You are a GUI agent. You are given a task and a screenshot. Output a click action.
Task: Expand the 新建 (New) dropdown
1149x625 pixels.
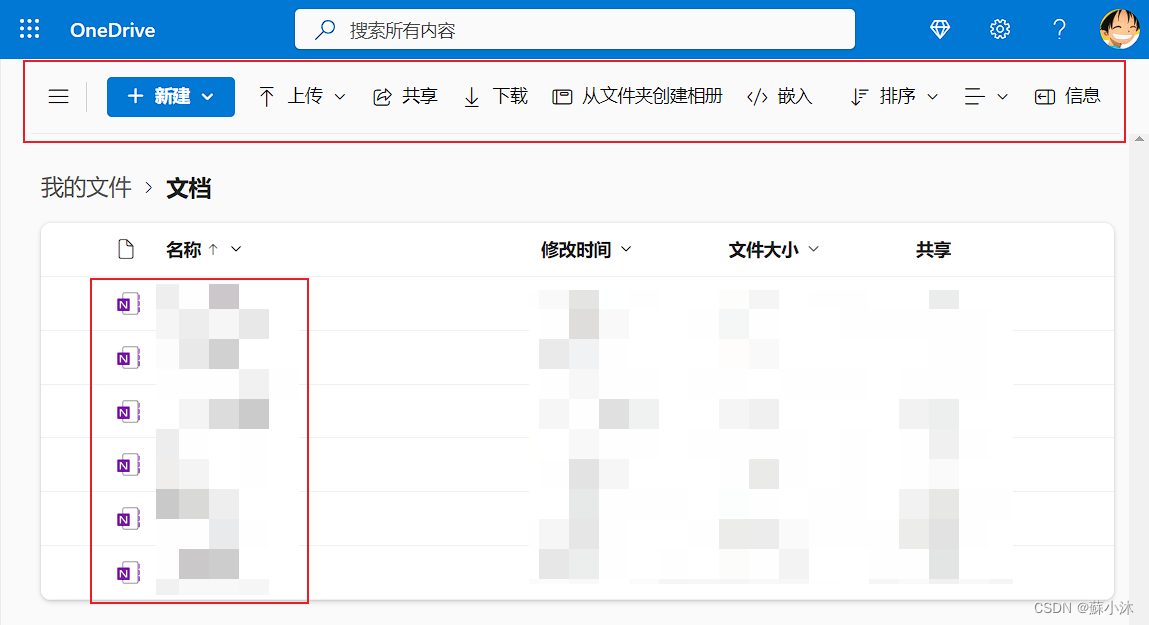(170, 96)
